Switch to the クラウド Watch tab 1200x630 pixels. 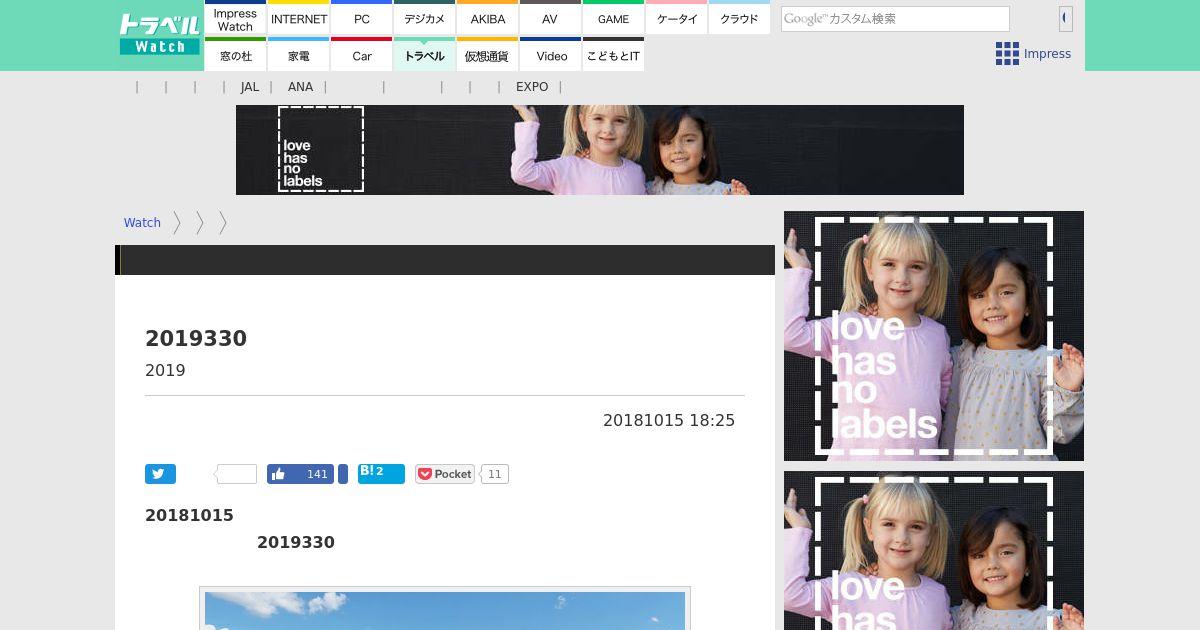click(740, 18)
